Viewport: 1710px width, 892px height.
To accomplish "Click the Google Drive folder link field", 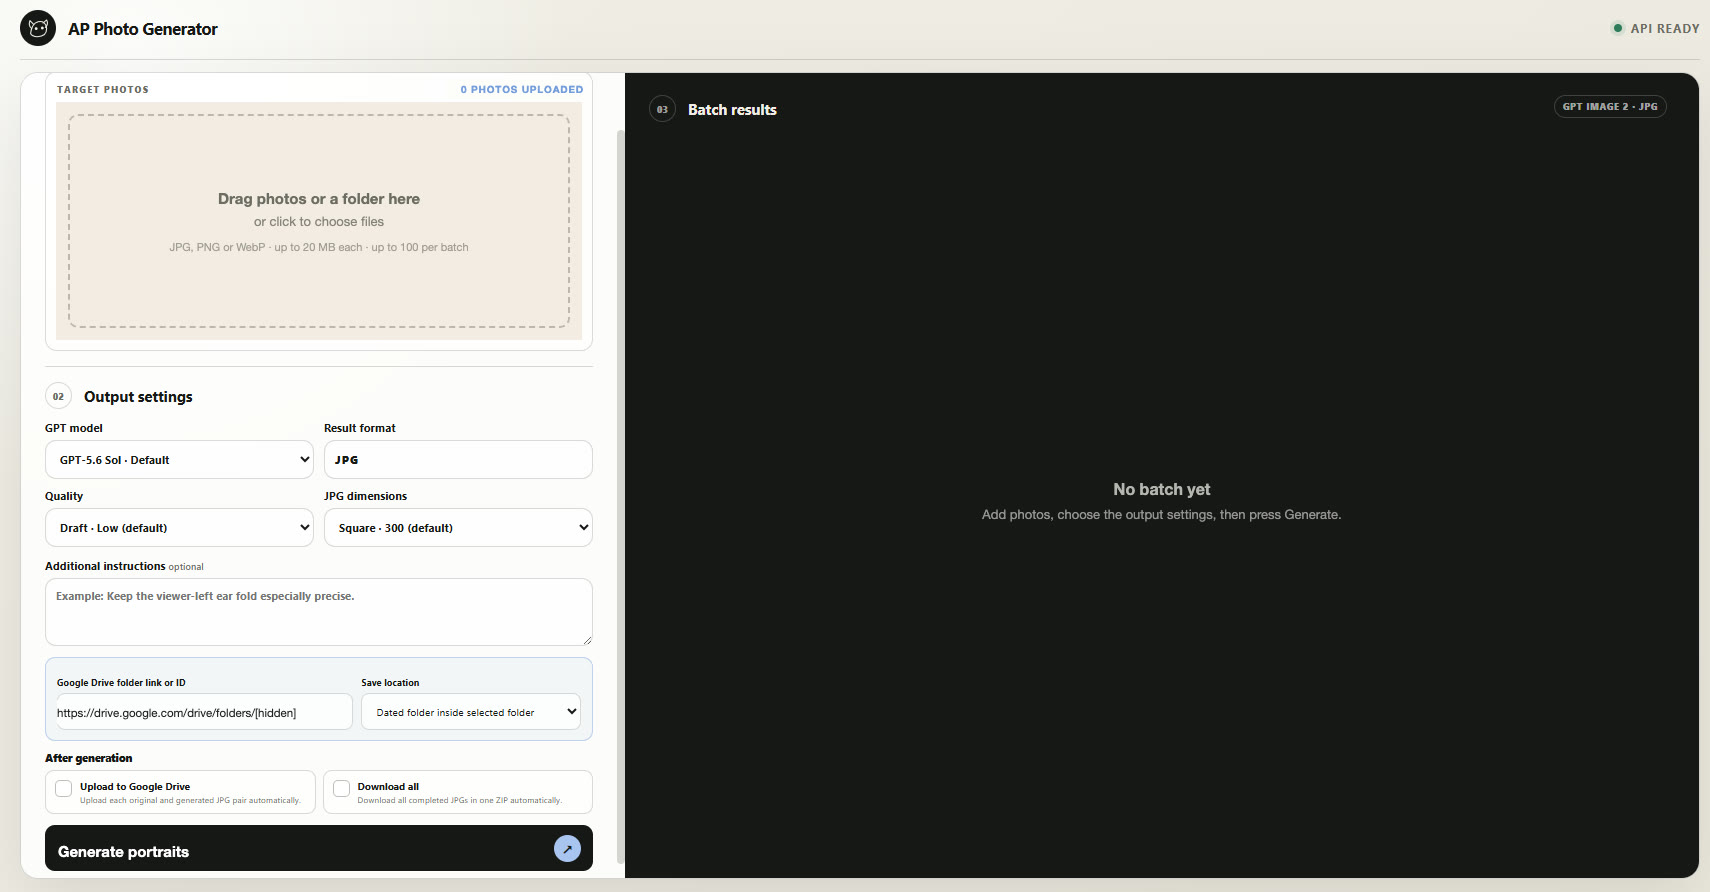I will pos(205,712).
